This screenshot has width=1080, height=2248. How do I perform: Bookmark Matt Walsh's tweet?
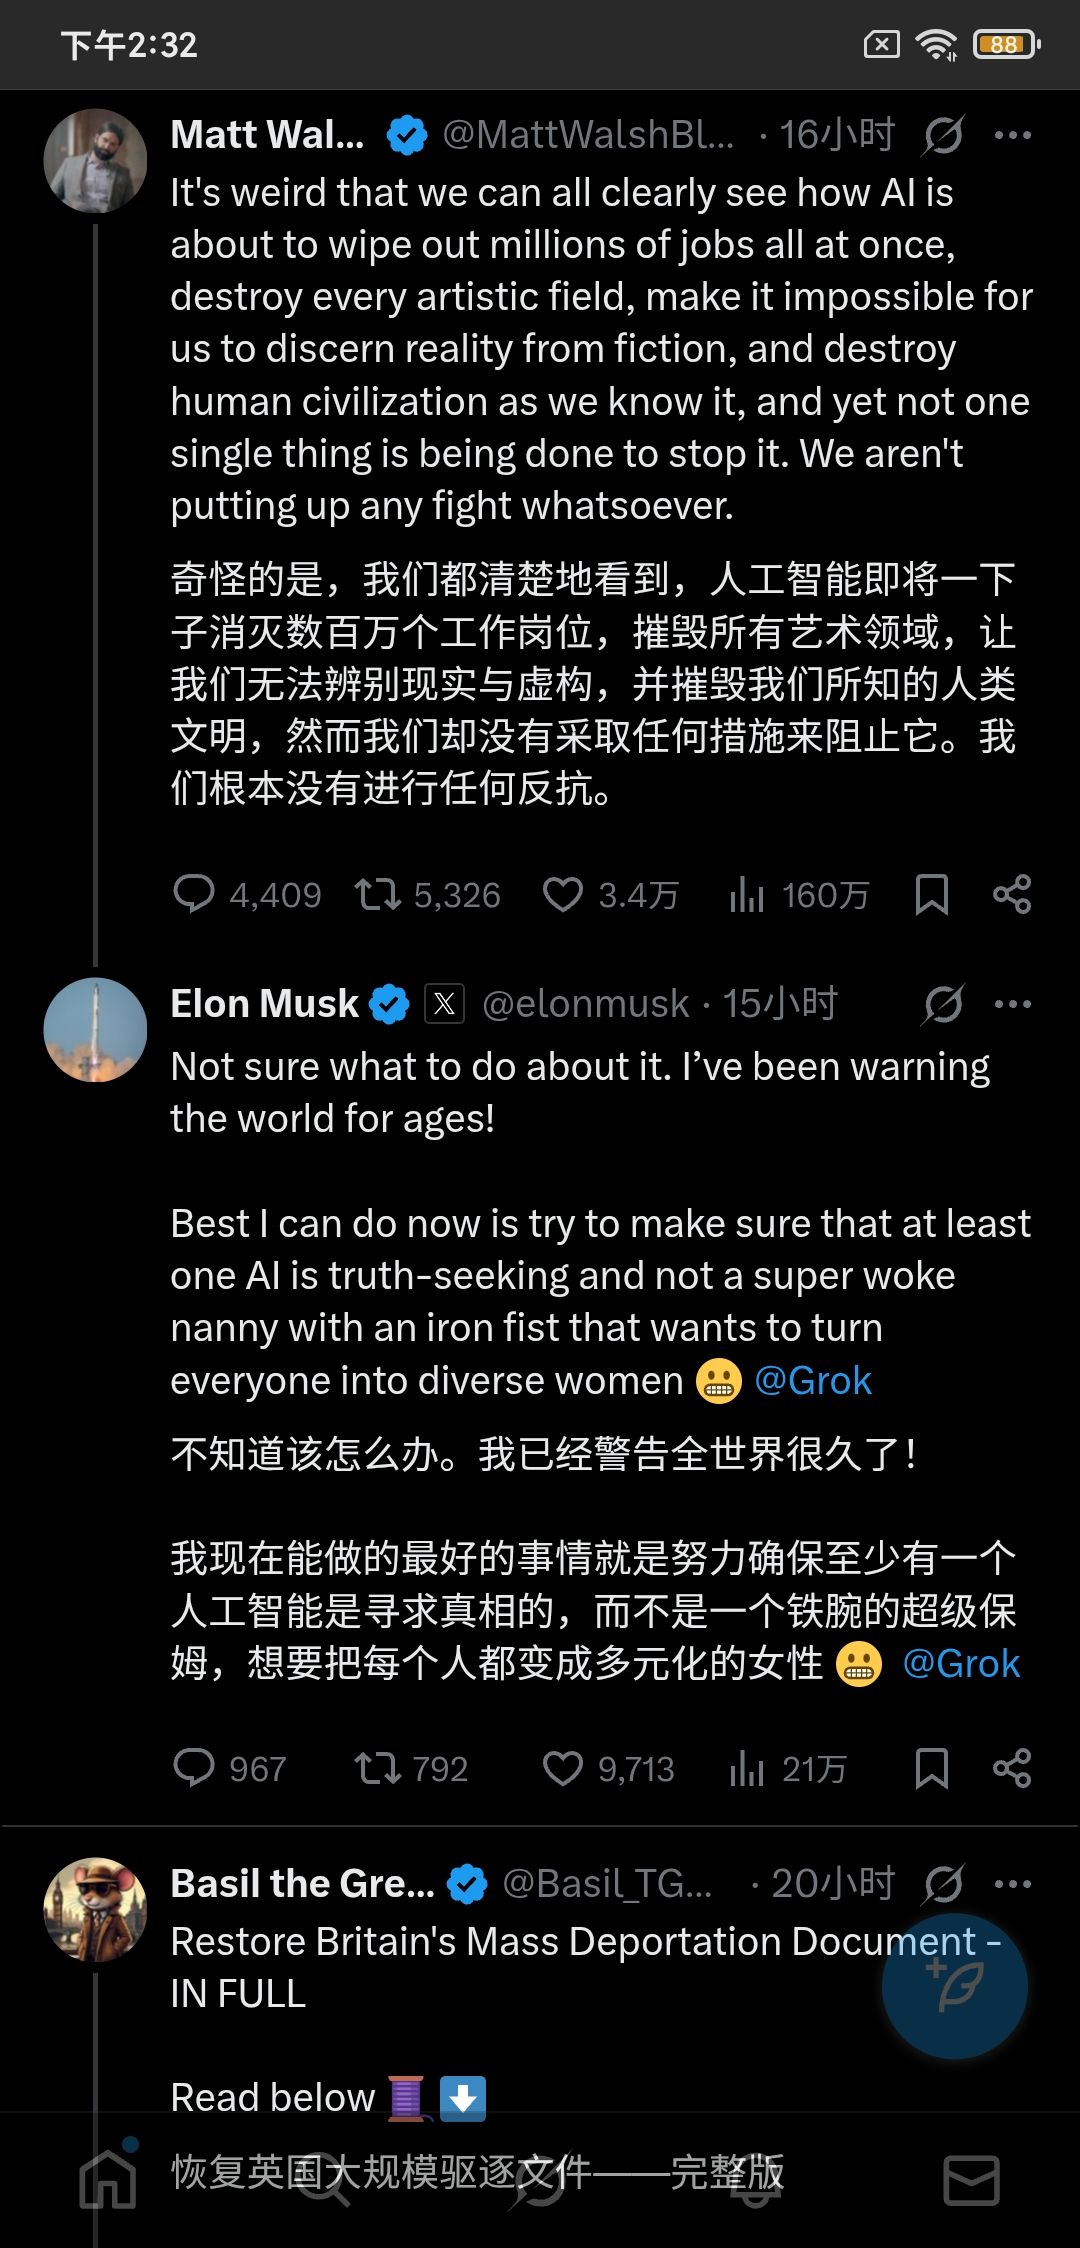point(931,894)
